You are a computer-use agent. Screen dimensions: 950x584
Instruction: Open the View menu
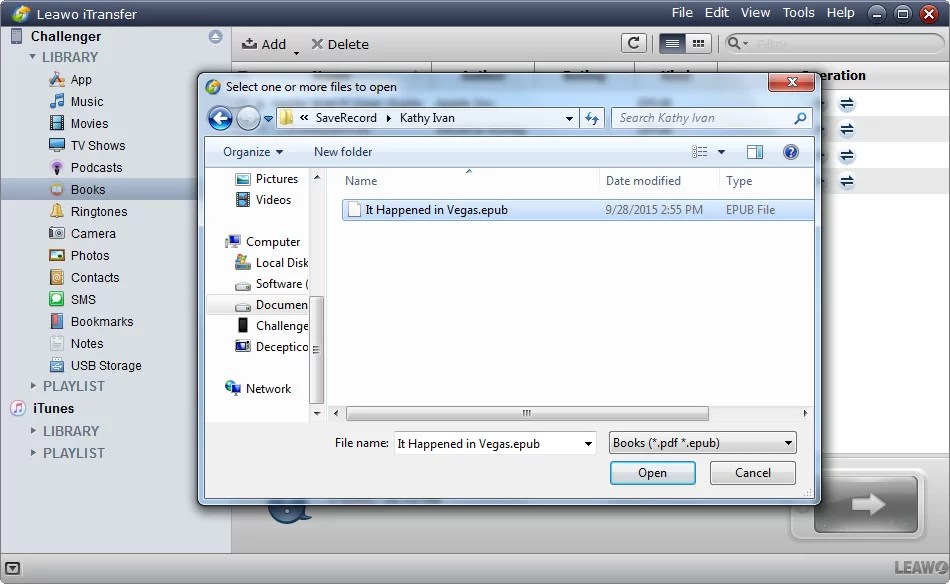click(755, 12)
